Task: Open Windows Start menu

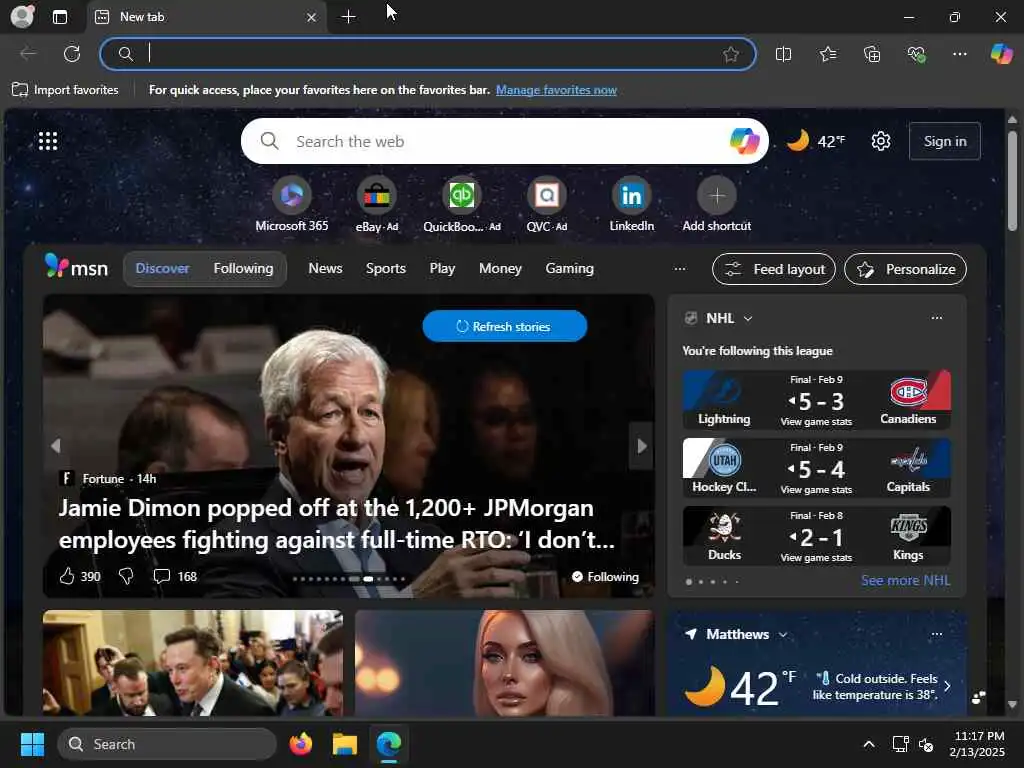Action: pos(32,744)
